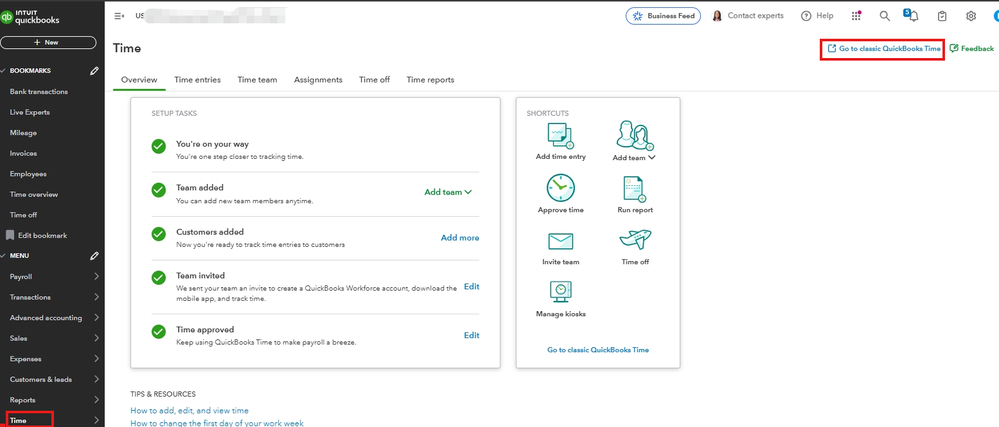The image size is (999, 427).
Task: Open How to add, edit, and view time
Action: (189, 410)
